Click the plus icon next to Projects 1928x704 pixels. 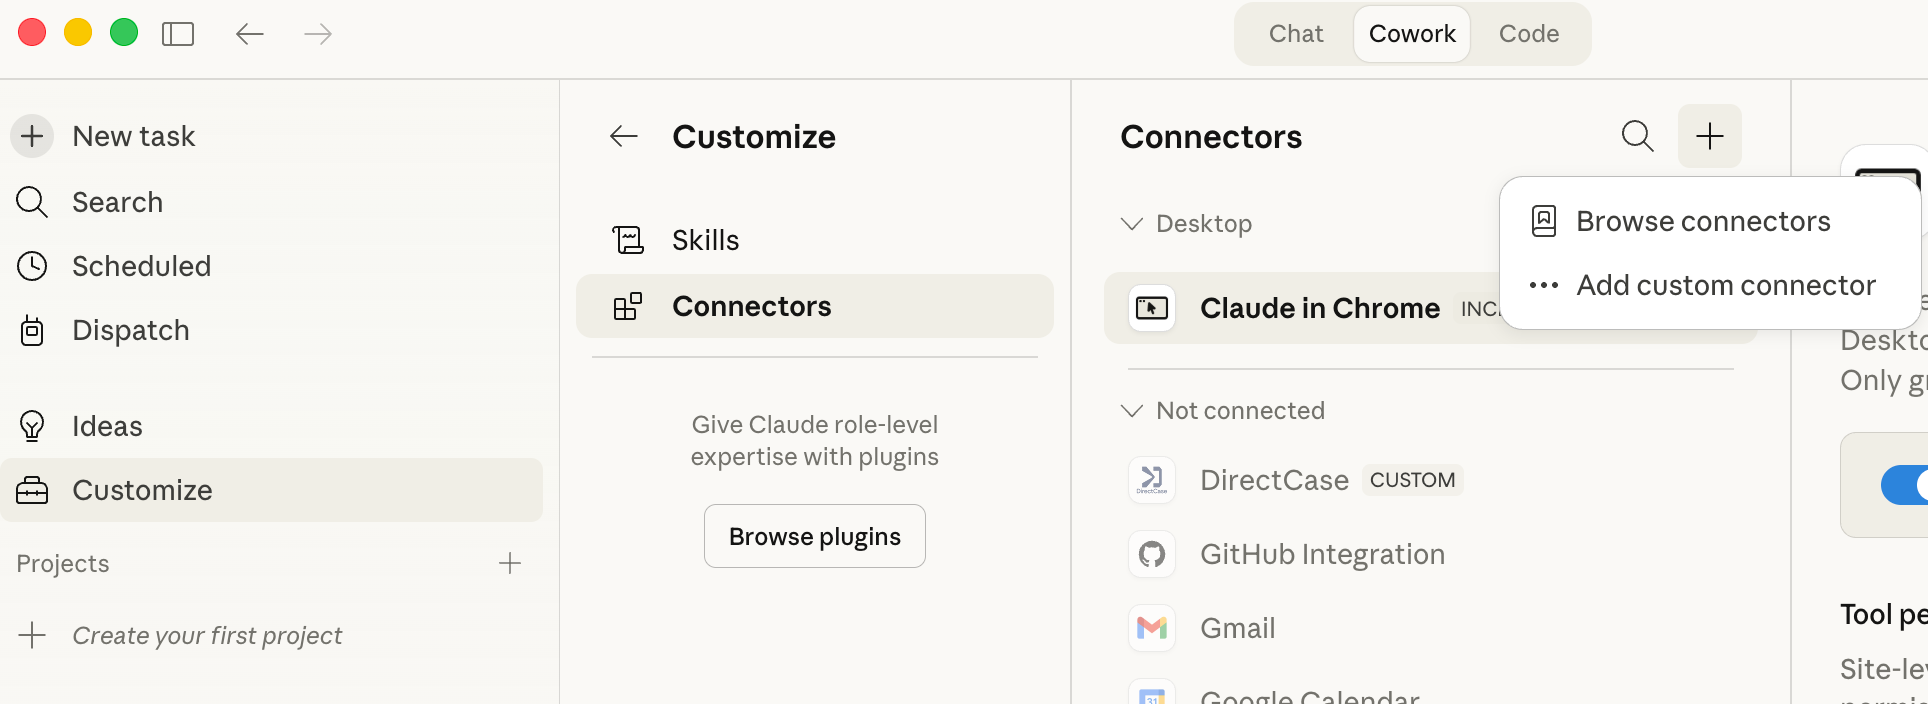point(510,563)
